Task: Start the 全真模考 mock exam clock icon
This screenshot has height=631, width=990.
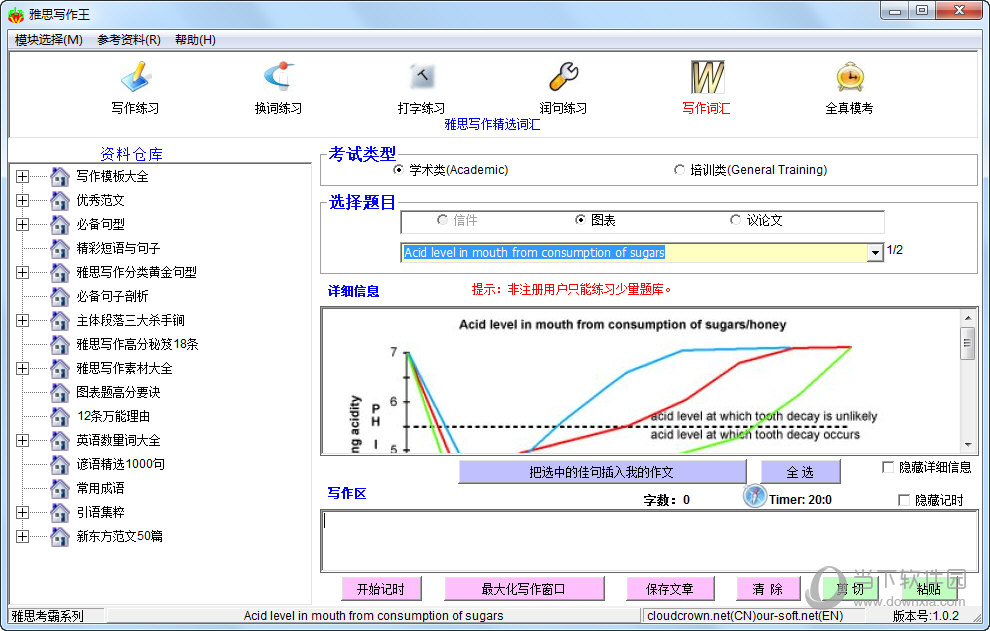Action: click(x=849, y=78)
